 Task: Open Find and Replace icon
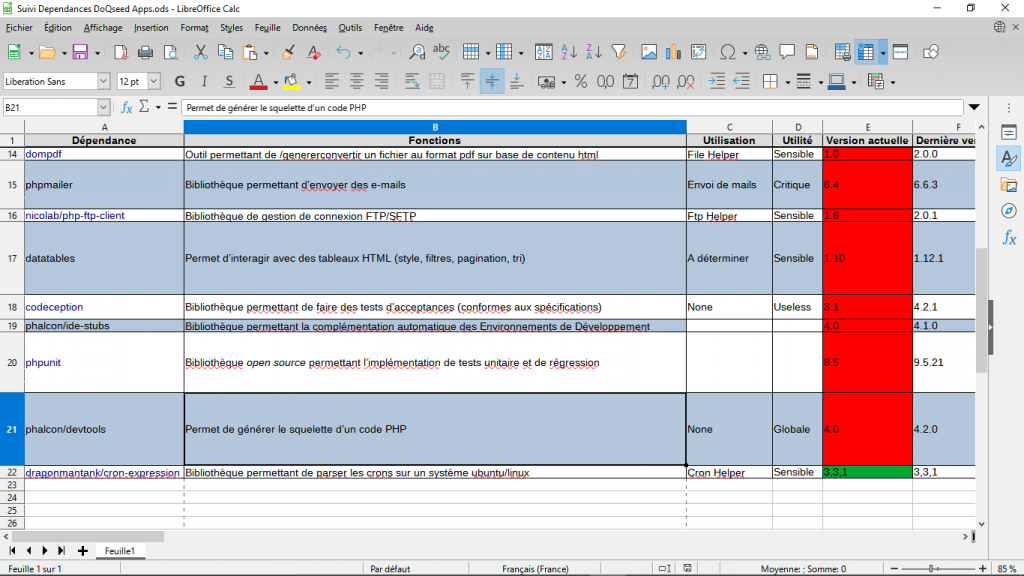tap(417, 52)
